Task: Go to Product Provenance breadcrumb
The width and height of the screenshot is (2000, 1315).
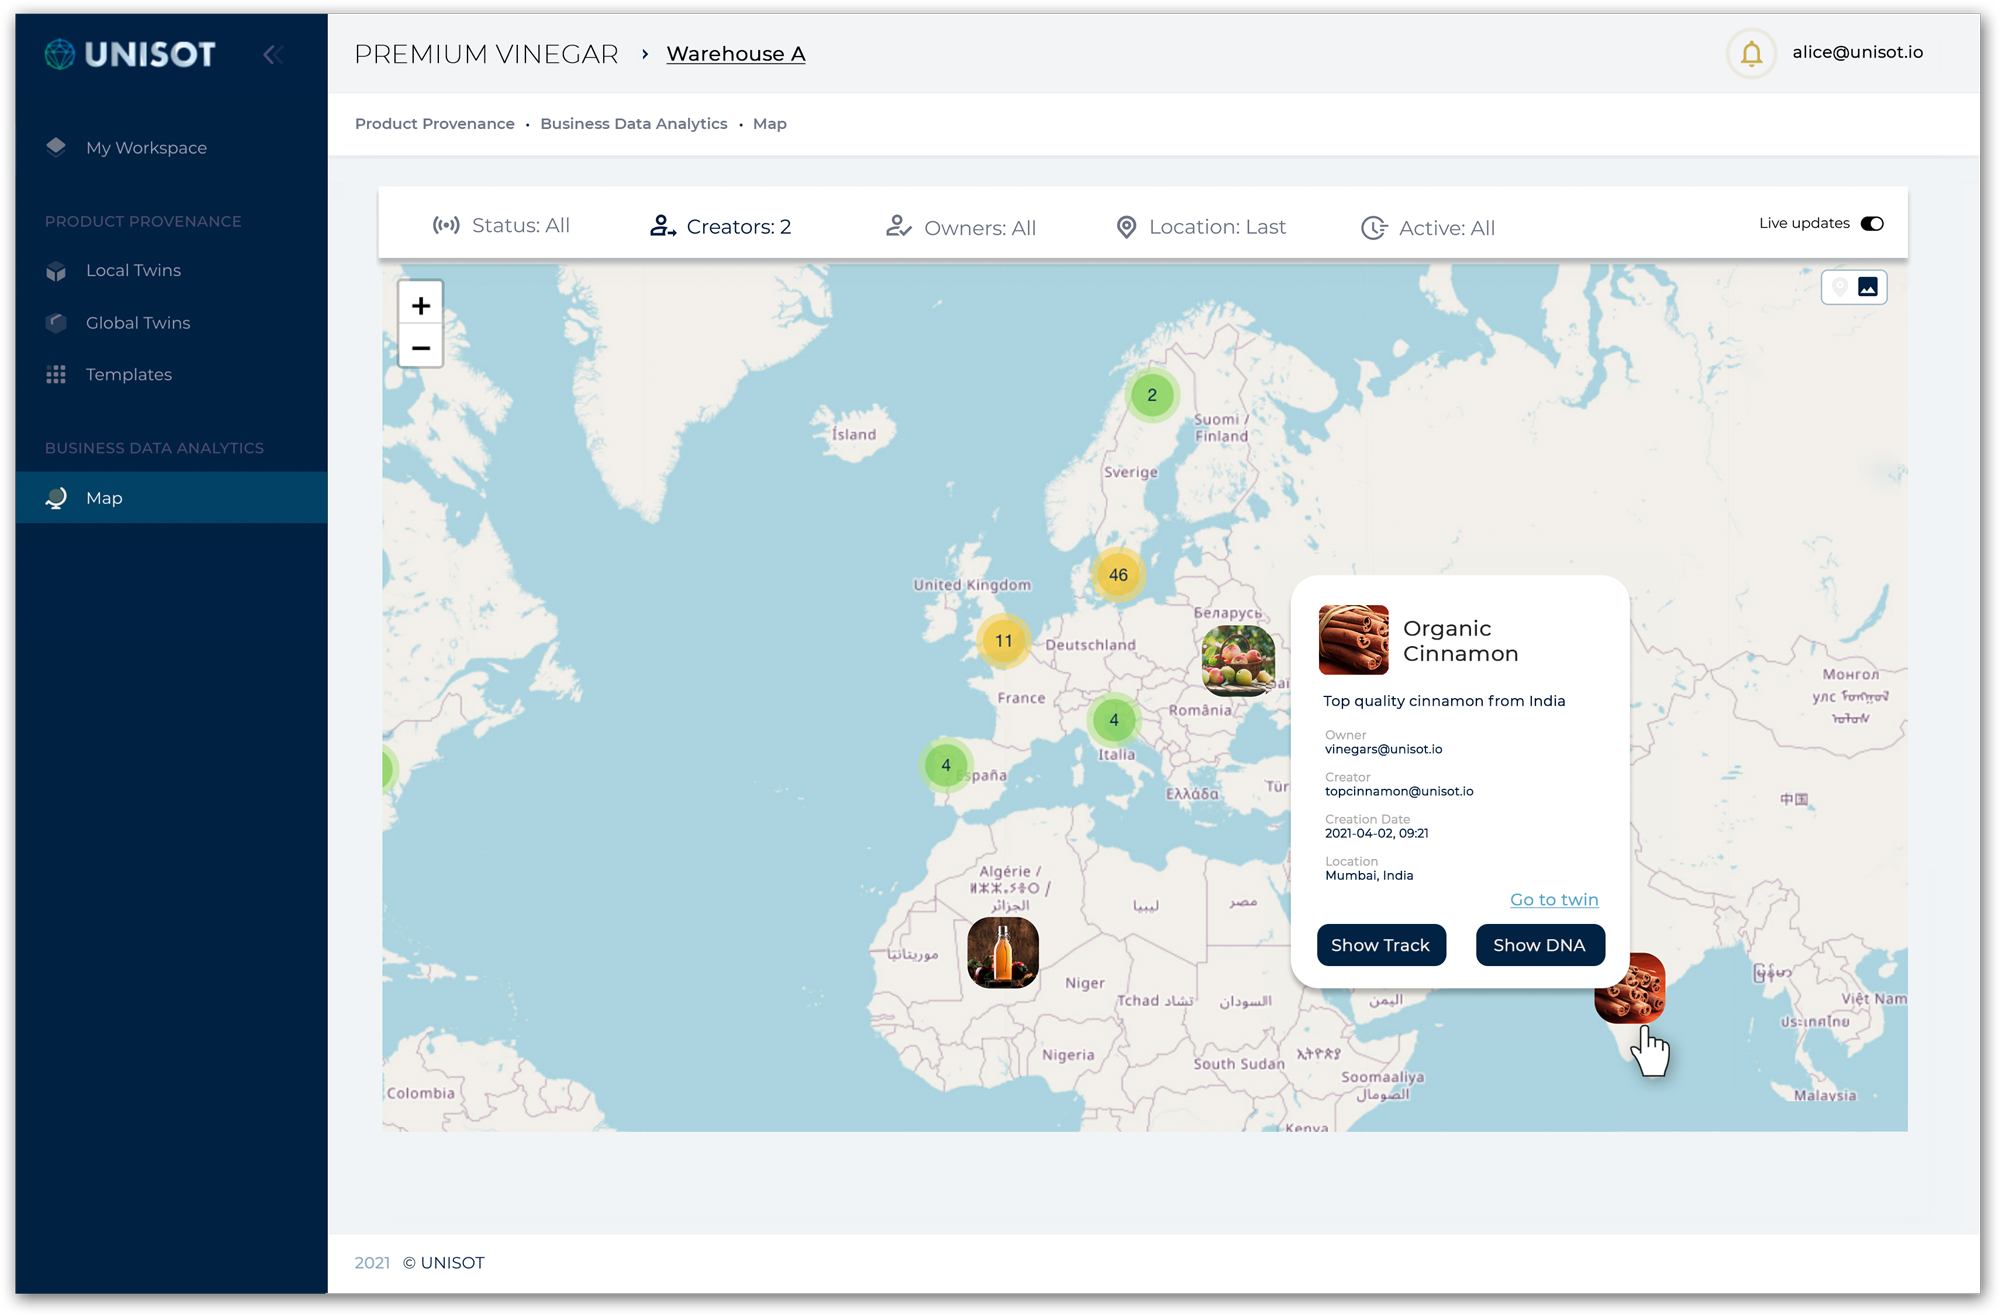Action: [435, 124]
